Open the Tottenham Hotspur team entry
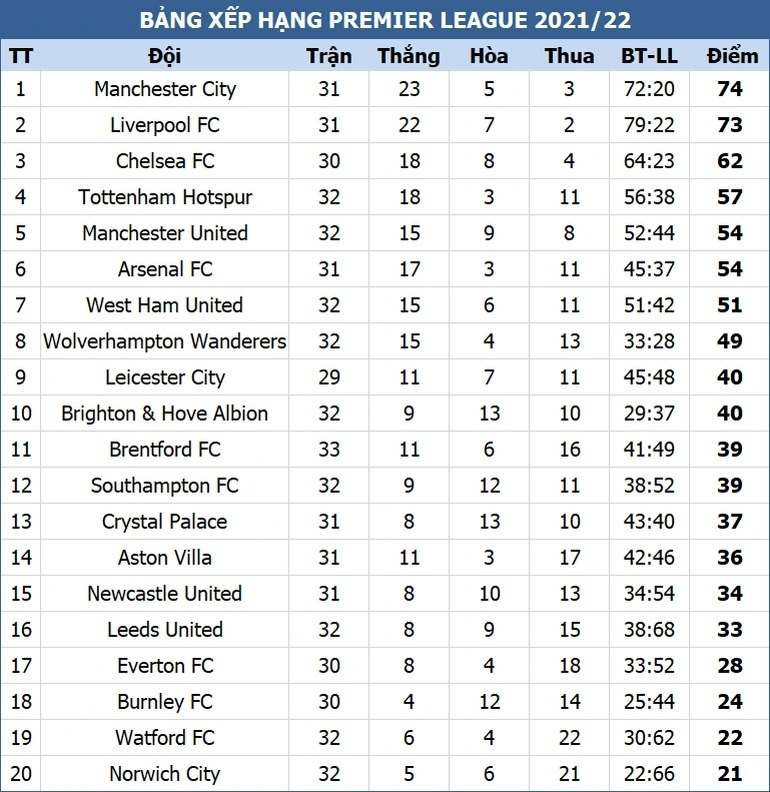 (x=165, y=197)
